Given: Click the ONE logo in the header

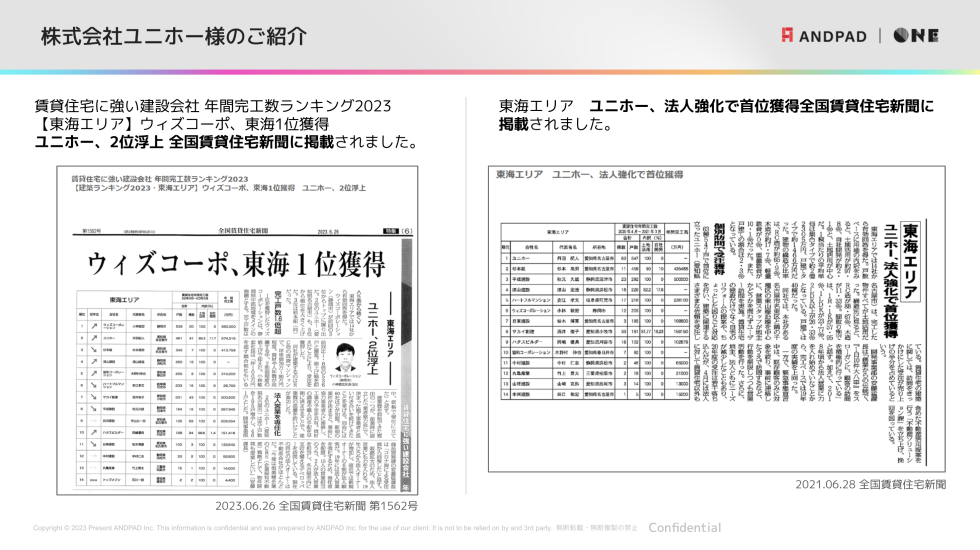Looking at the screenshot, I should (x=916, y=36).
